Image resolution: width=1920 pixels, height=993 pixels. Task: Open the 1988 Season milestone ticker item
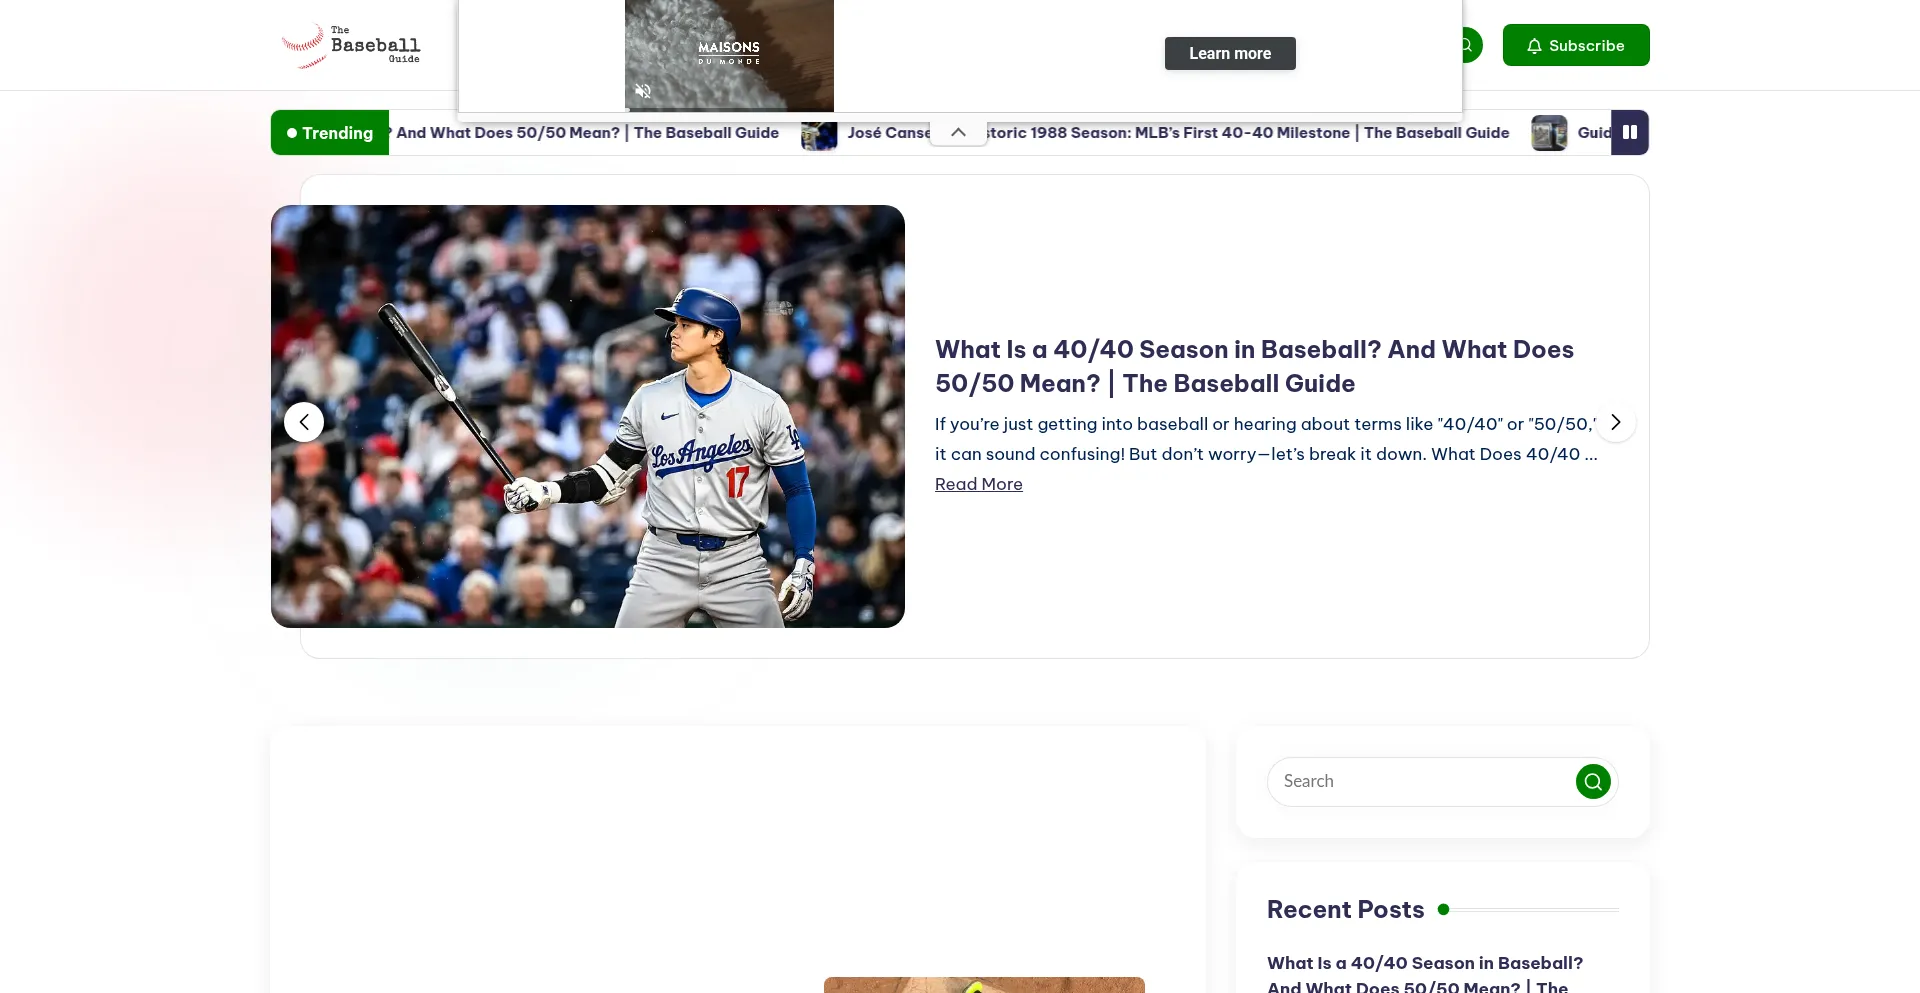(x=1248, y=132)
